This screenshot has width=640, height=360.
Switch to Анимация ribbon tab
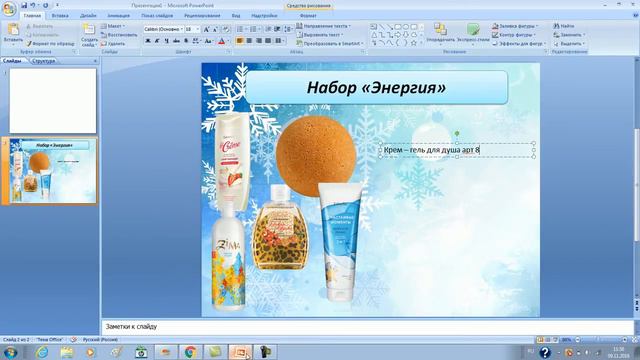click(118, 16)
